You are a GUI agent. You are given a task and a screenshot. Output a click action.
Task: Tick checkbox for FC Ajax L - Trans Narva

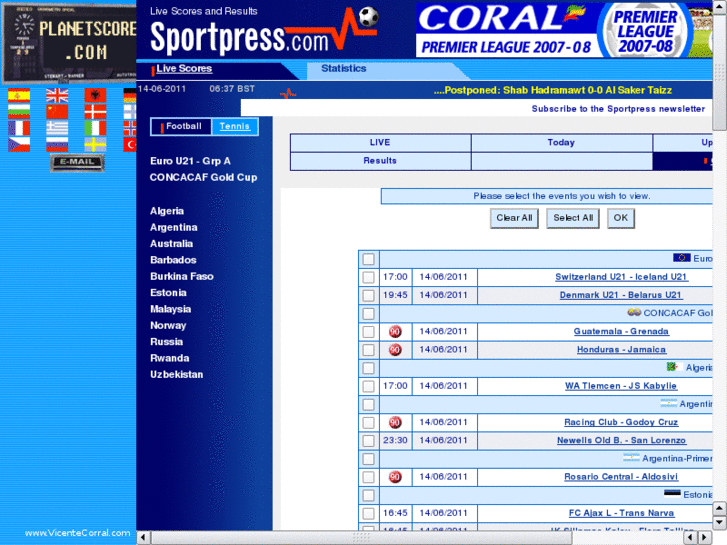point(369,513)
